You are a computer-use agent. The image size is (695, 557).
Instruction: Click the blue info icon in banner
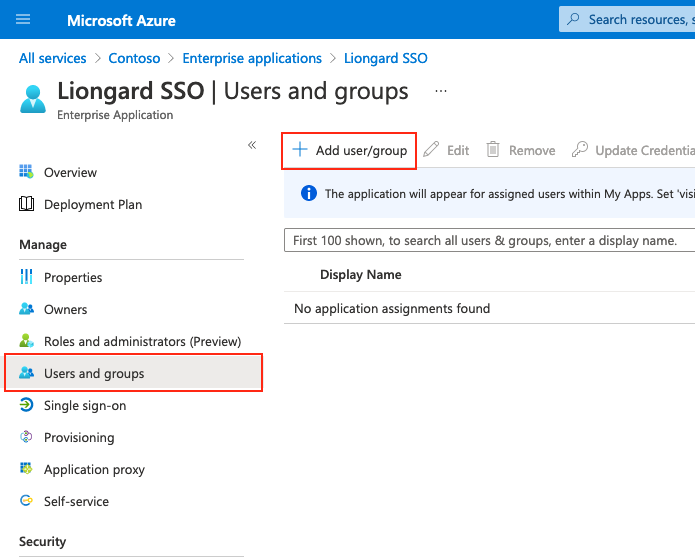(x=309, y=193)
